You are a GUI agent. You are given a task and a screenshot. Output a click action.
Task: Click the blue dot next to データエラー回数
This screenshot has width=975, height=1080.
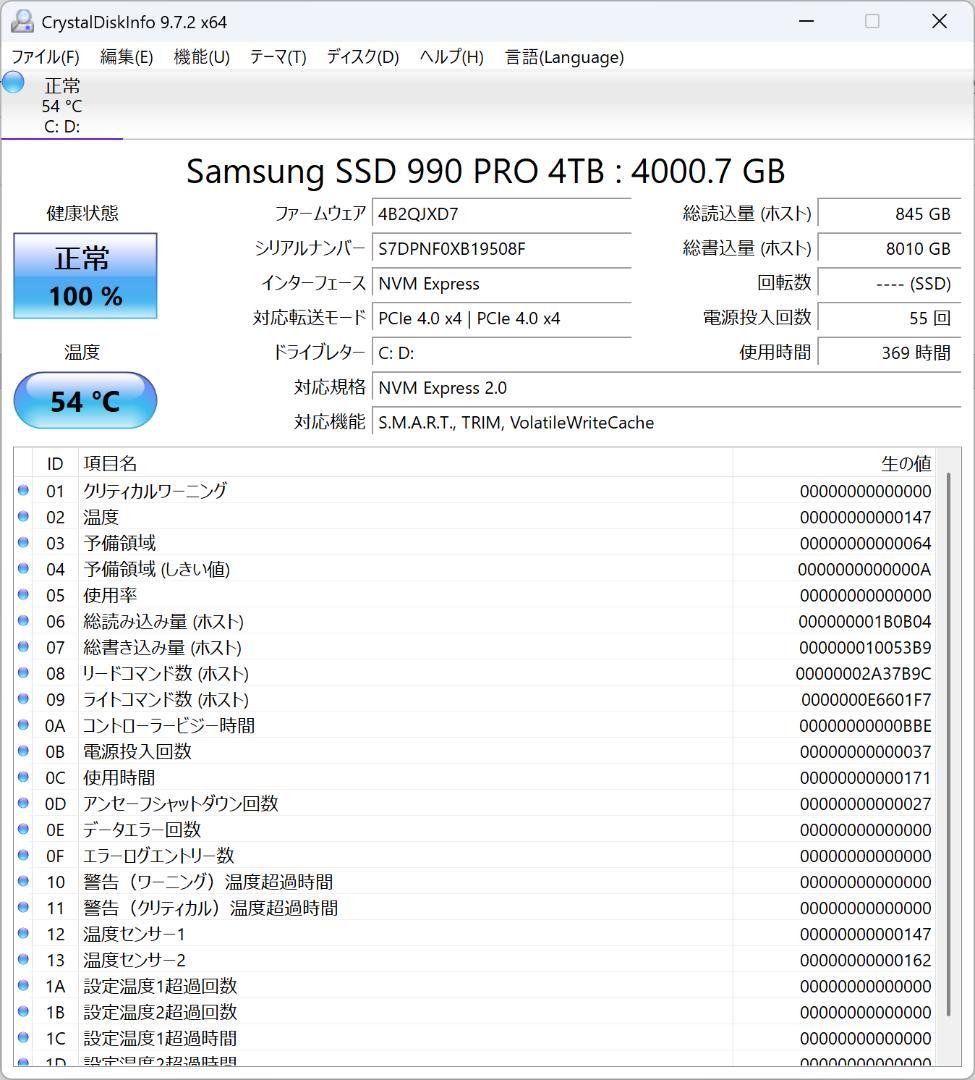coord(23,829)
